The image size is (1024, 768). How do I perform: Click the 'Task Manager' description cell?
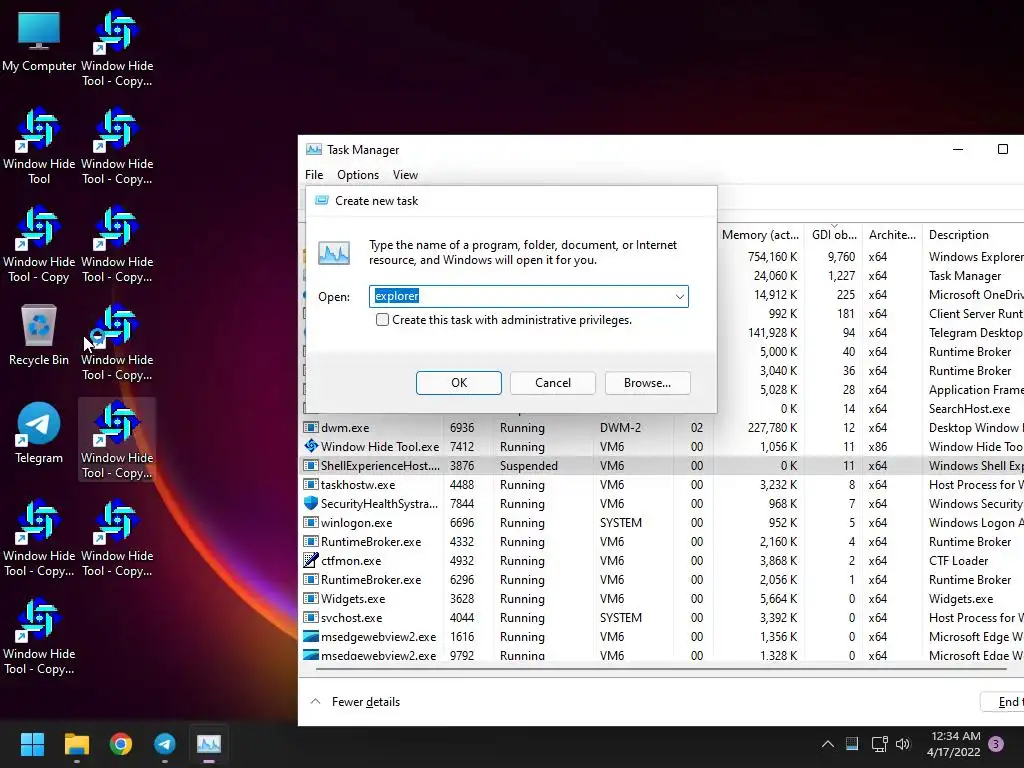coord(965,276)
